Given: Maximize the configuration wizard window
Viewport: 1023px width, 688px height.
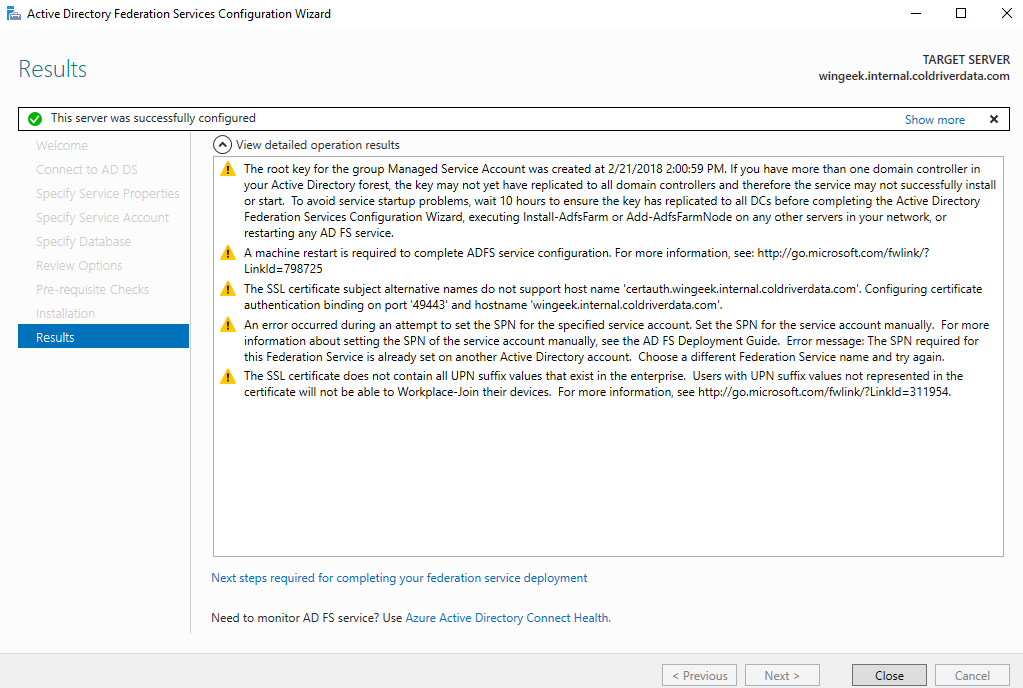Looking at the screenshot, I should [x=961, y=14].
